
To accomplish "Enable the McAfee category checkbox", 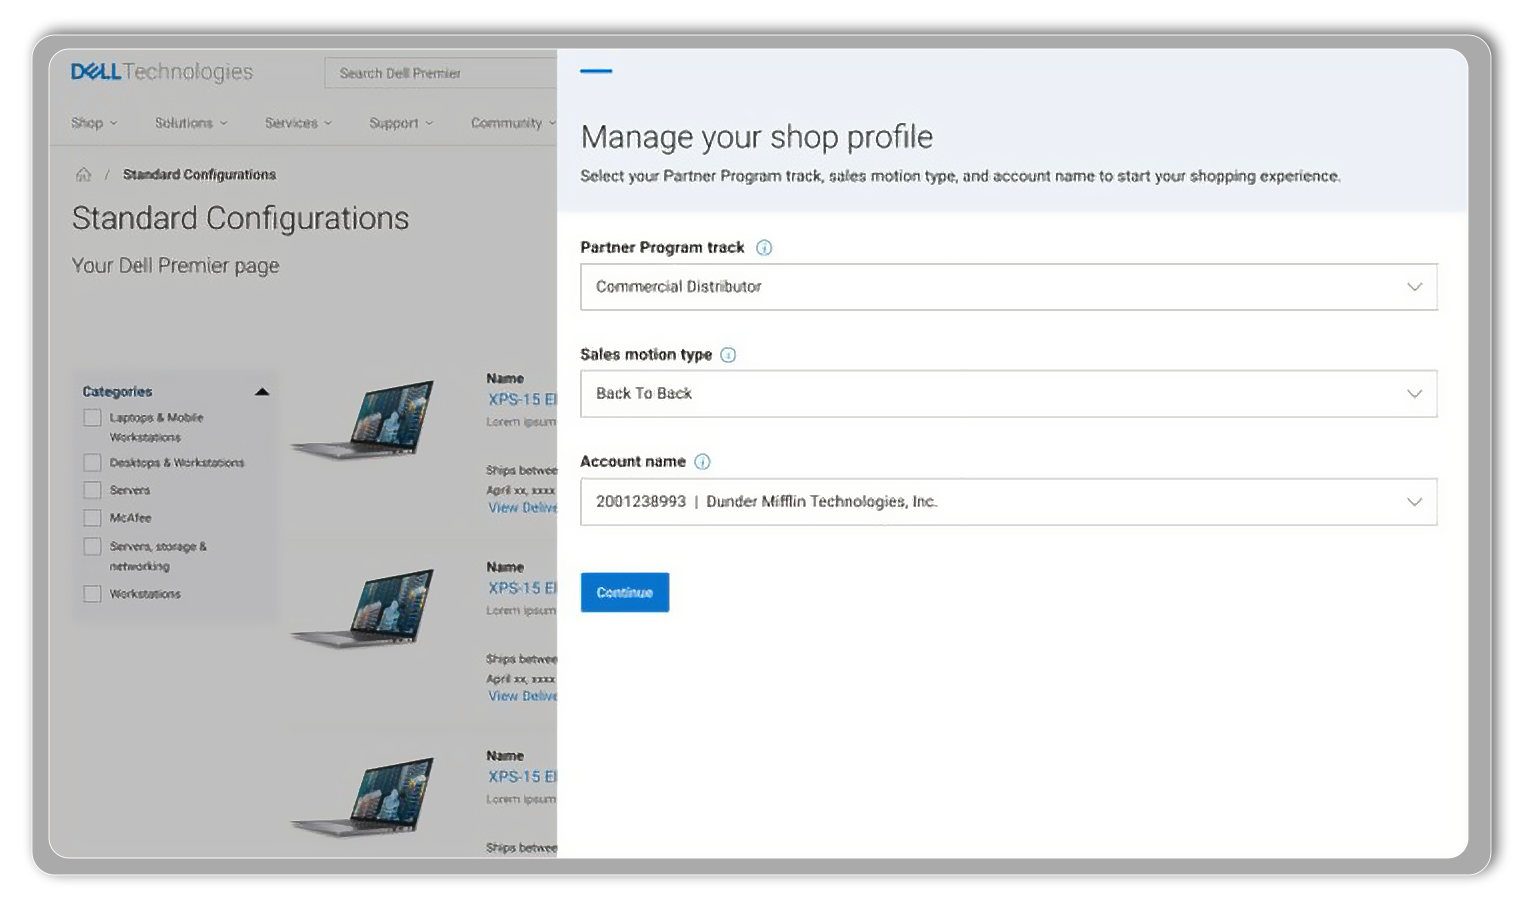I will (x=92, y=518).
